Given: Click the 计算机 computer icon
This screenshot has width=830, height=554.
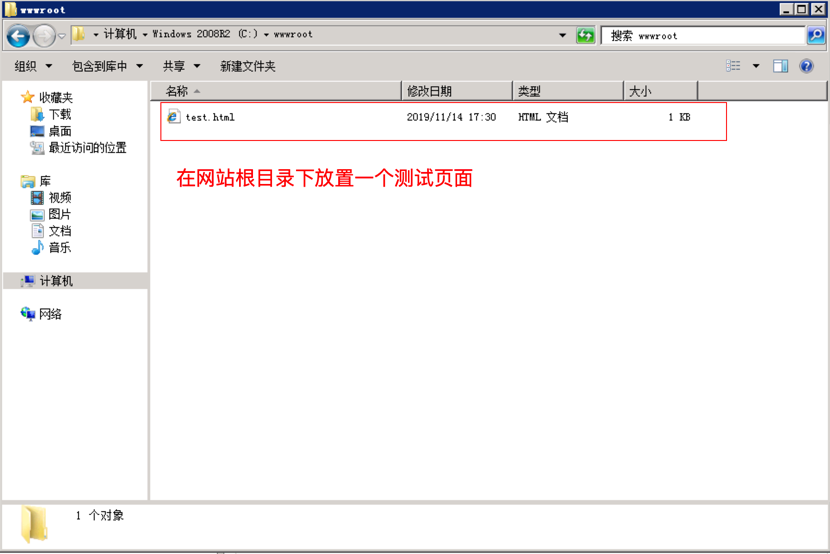Looking at the screenshot, I should tap(28, 281).
